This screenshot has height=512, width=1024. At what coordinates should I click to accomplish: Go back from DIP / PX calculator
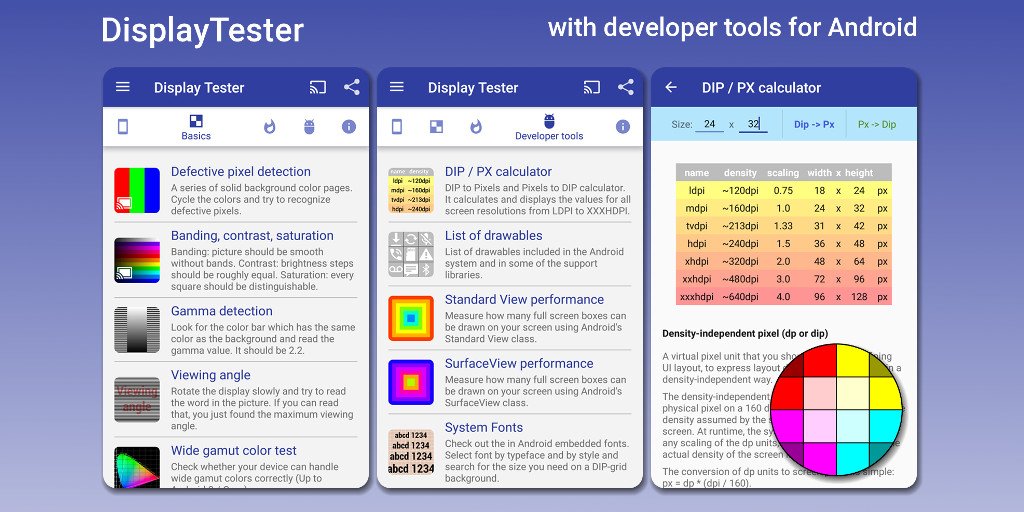pyautogui.click(x=671, y=87)
